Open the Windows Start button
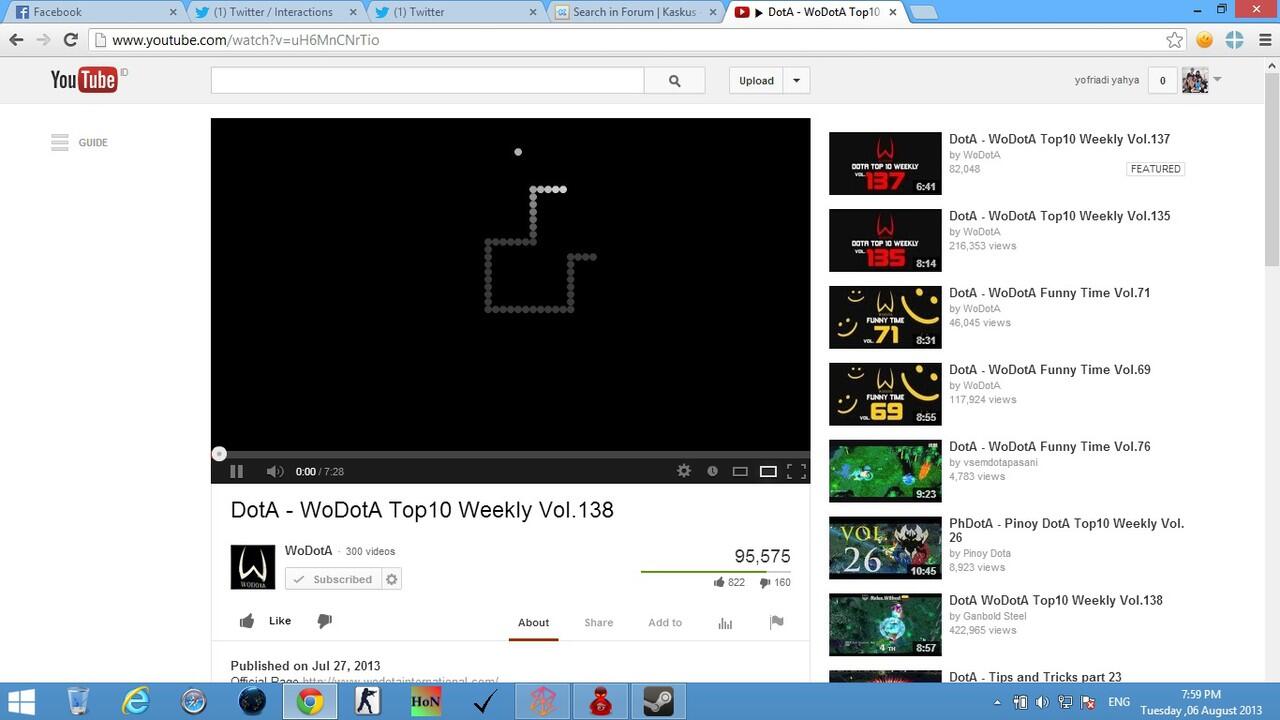 (x=22, y=701)
